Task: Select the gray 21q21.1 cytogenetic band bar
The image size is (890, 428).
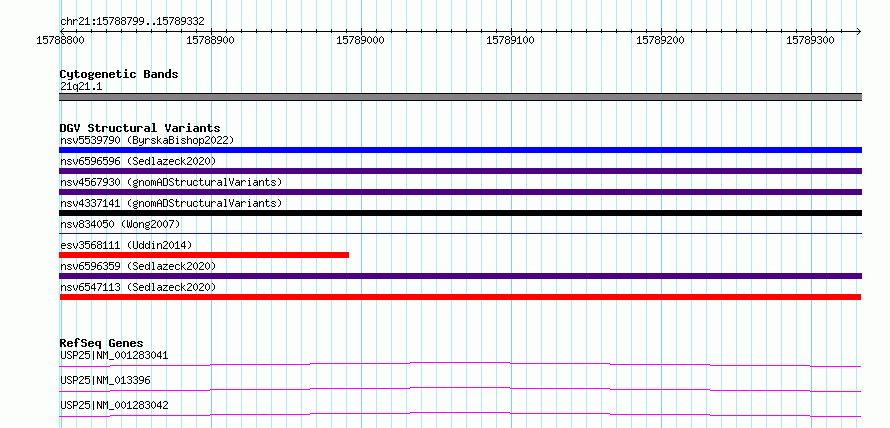Action: (x=460, y=97)
